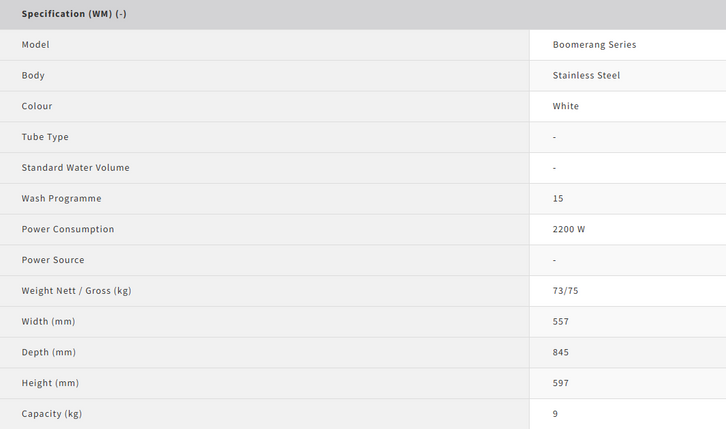Image resolution: width=726 pixels, height=429 pixels.
Task: Click the Wash Programme label
Action: pyautogui.click(x=61, y=199)
